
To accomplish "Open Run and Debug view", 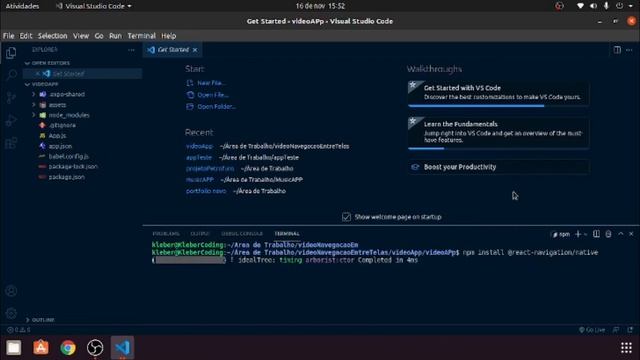I will point(11,120).
